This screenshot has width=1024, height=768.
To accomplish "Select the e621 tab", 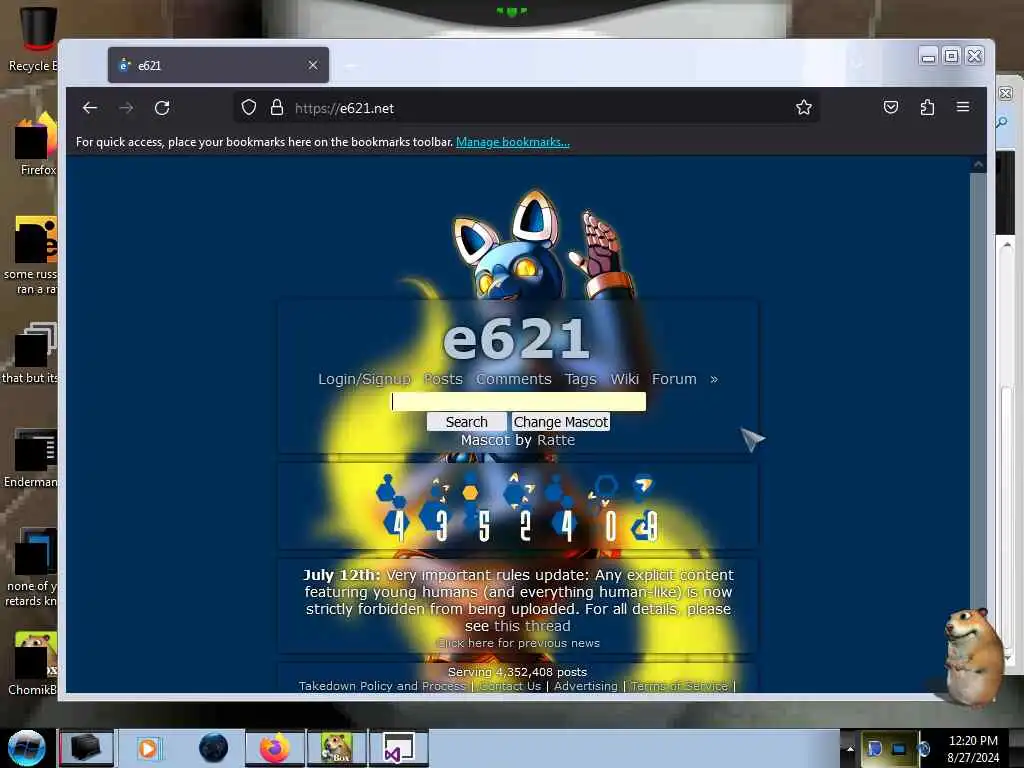I will [218, 65].
